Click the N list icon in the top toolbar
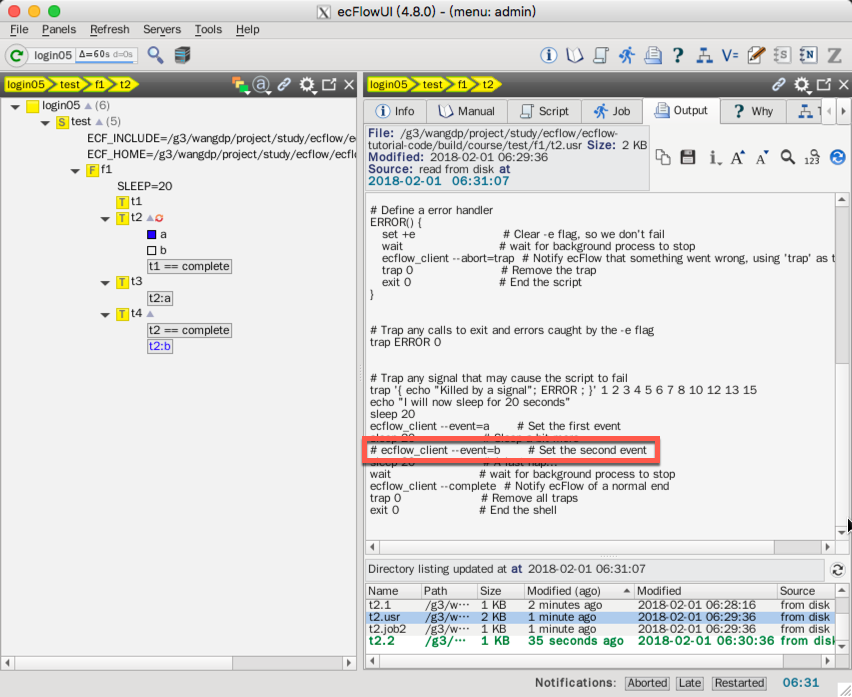This screenshot has height=697, width=852. (808, 55)
